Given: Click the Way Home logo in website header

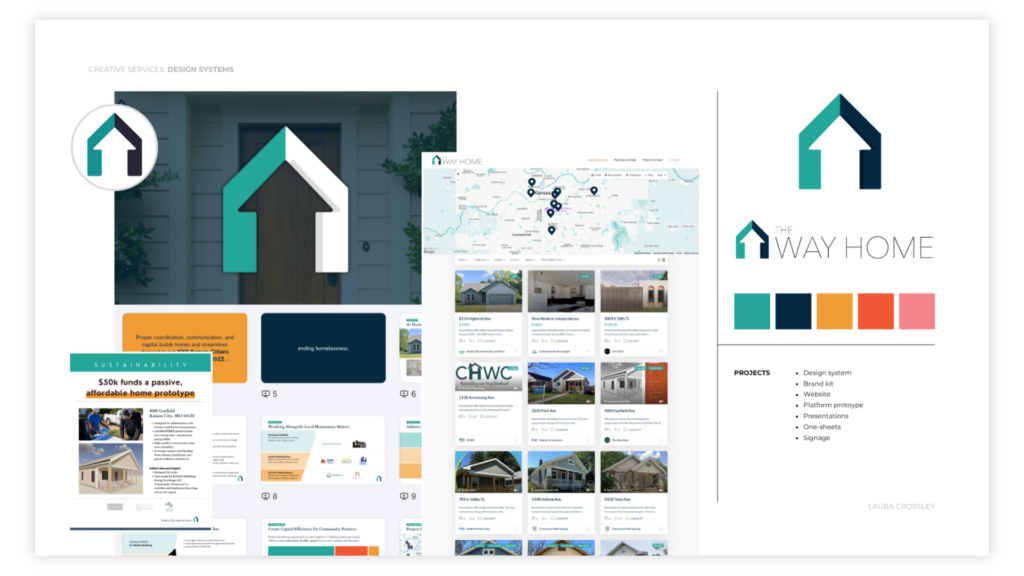Looking at the screenshot, I should coord(457,161).
